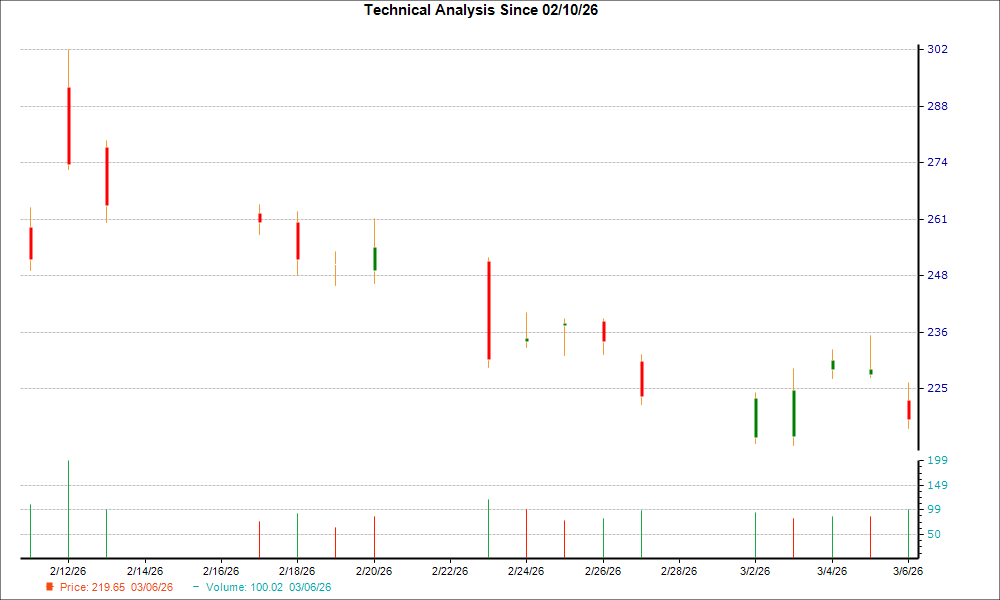
Task: Click the vertical price axis line on the right
Action: [917, 250]
